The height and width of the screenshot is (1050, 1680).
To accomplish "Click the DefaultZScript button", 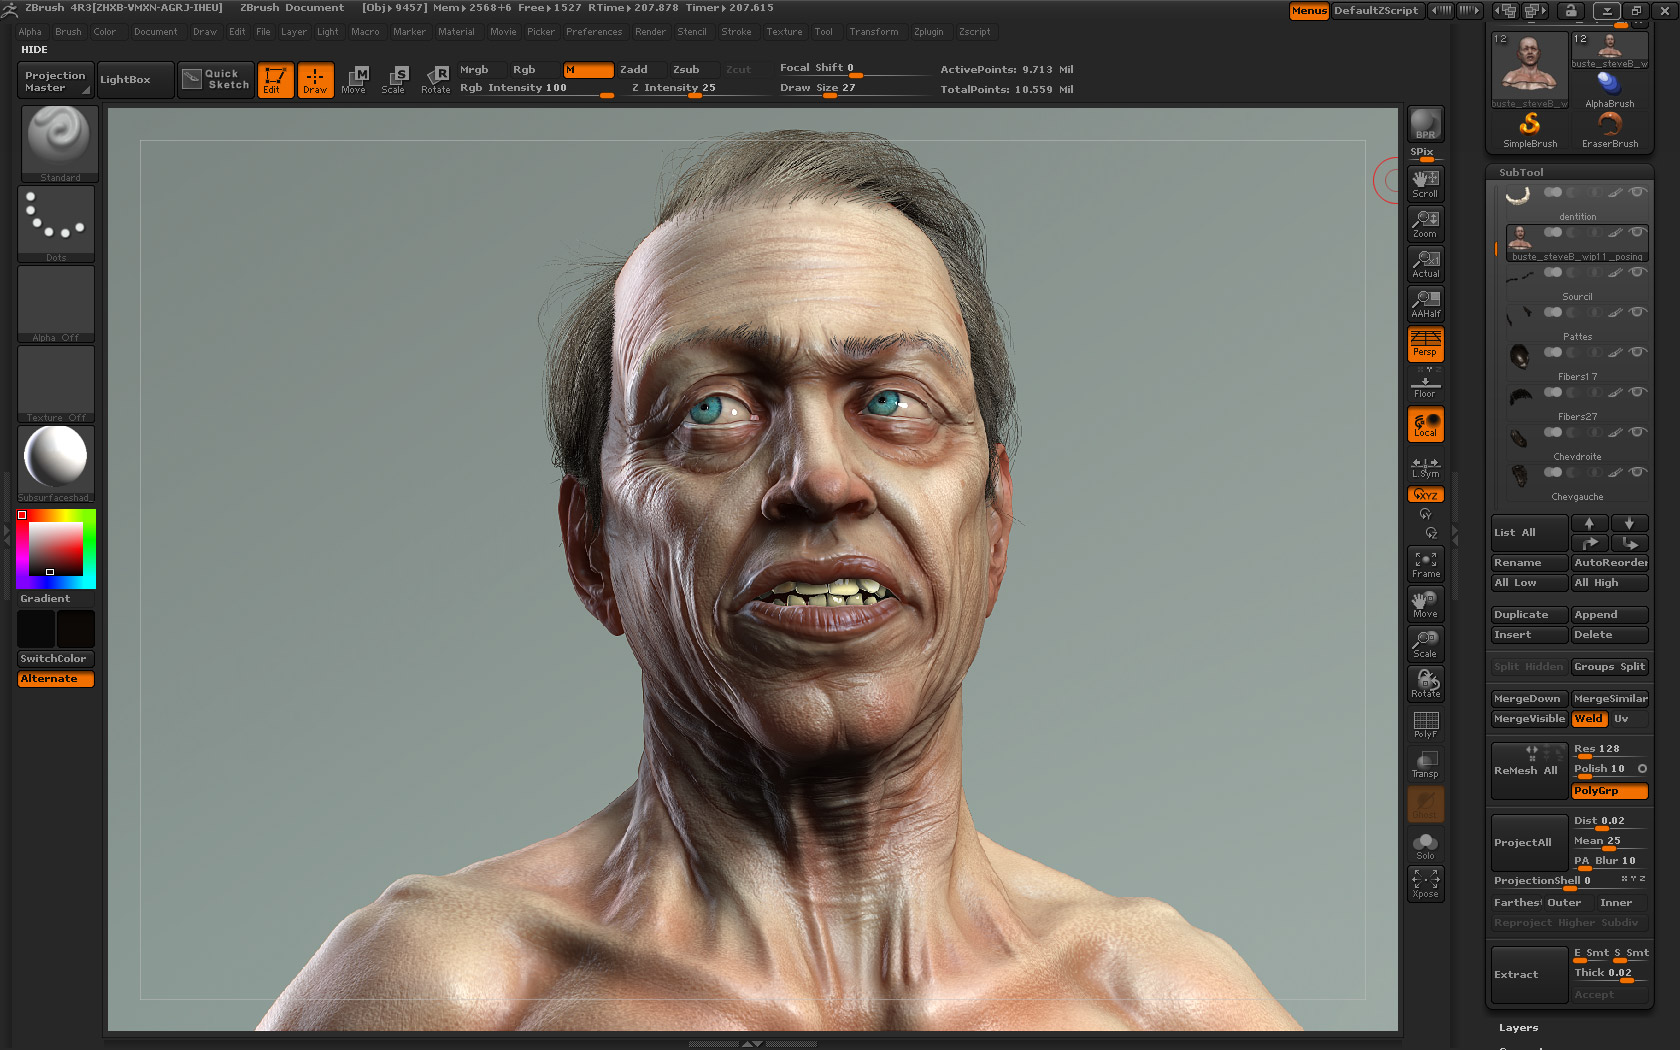I will click(x=1376, y=11).
